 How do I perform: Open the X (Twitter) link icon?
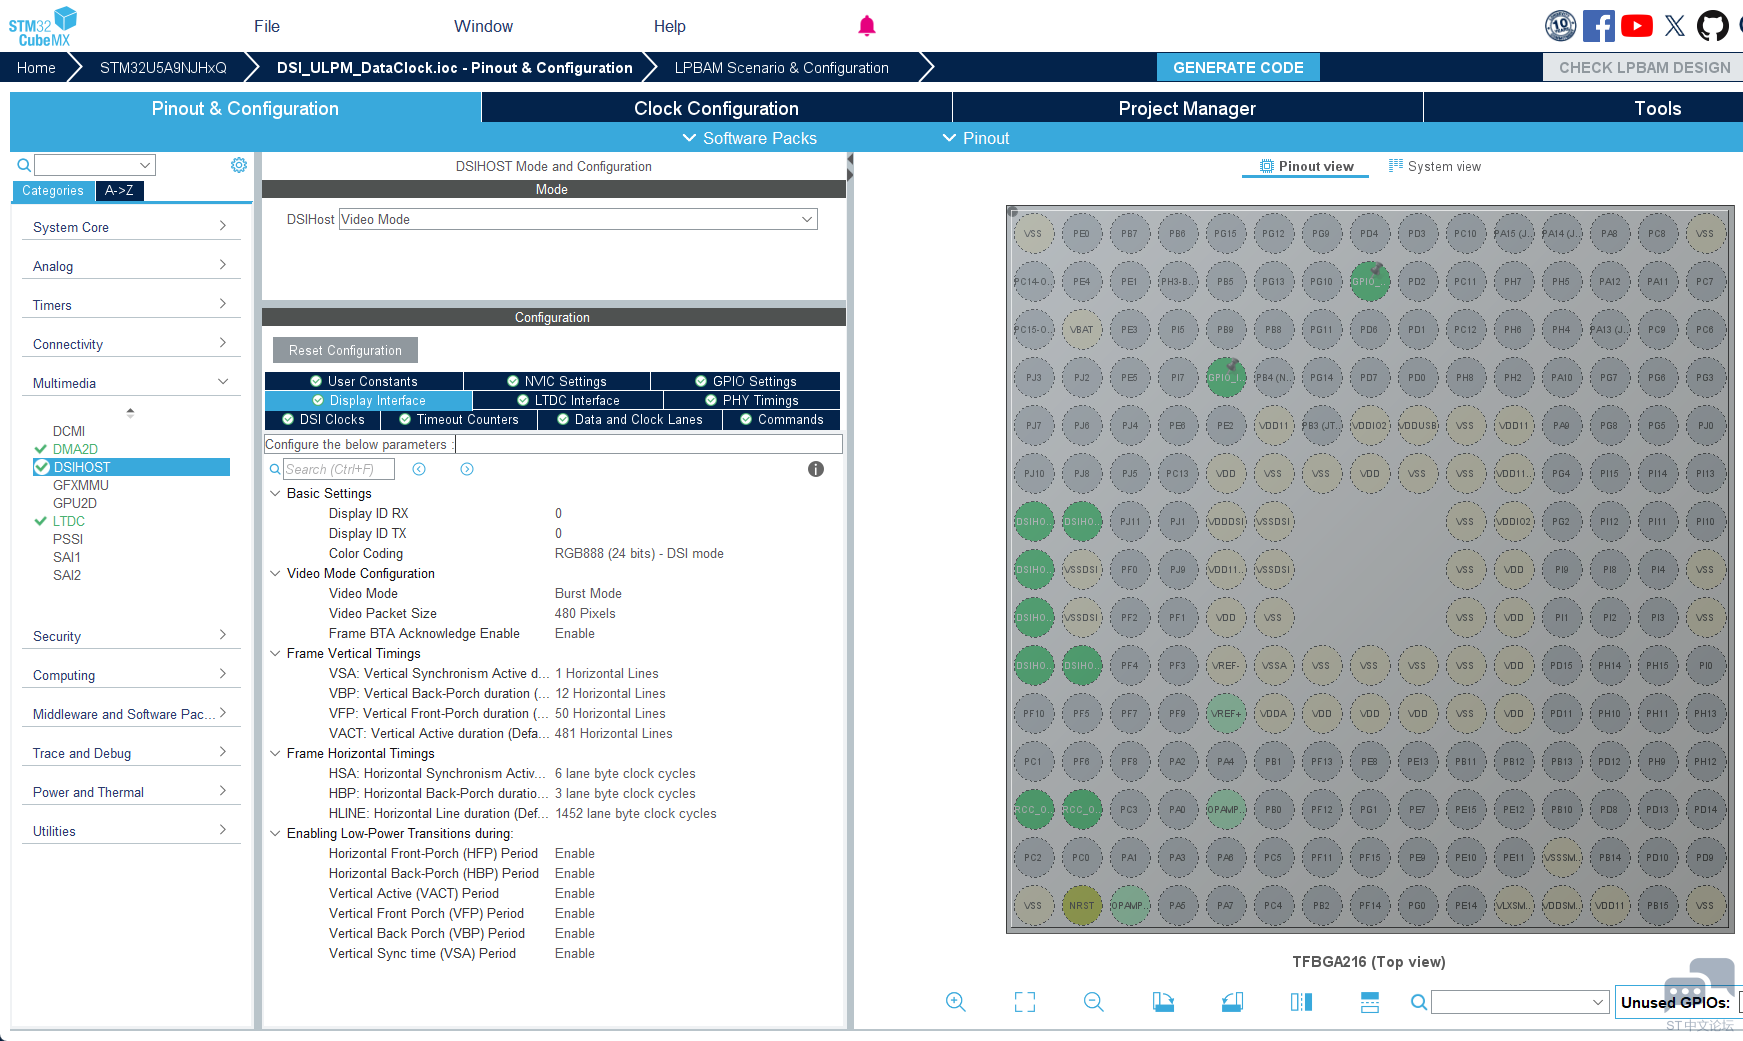click(1674, 26)
